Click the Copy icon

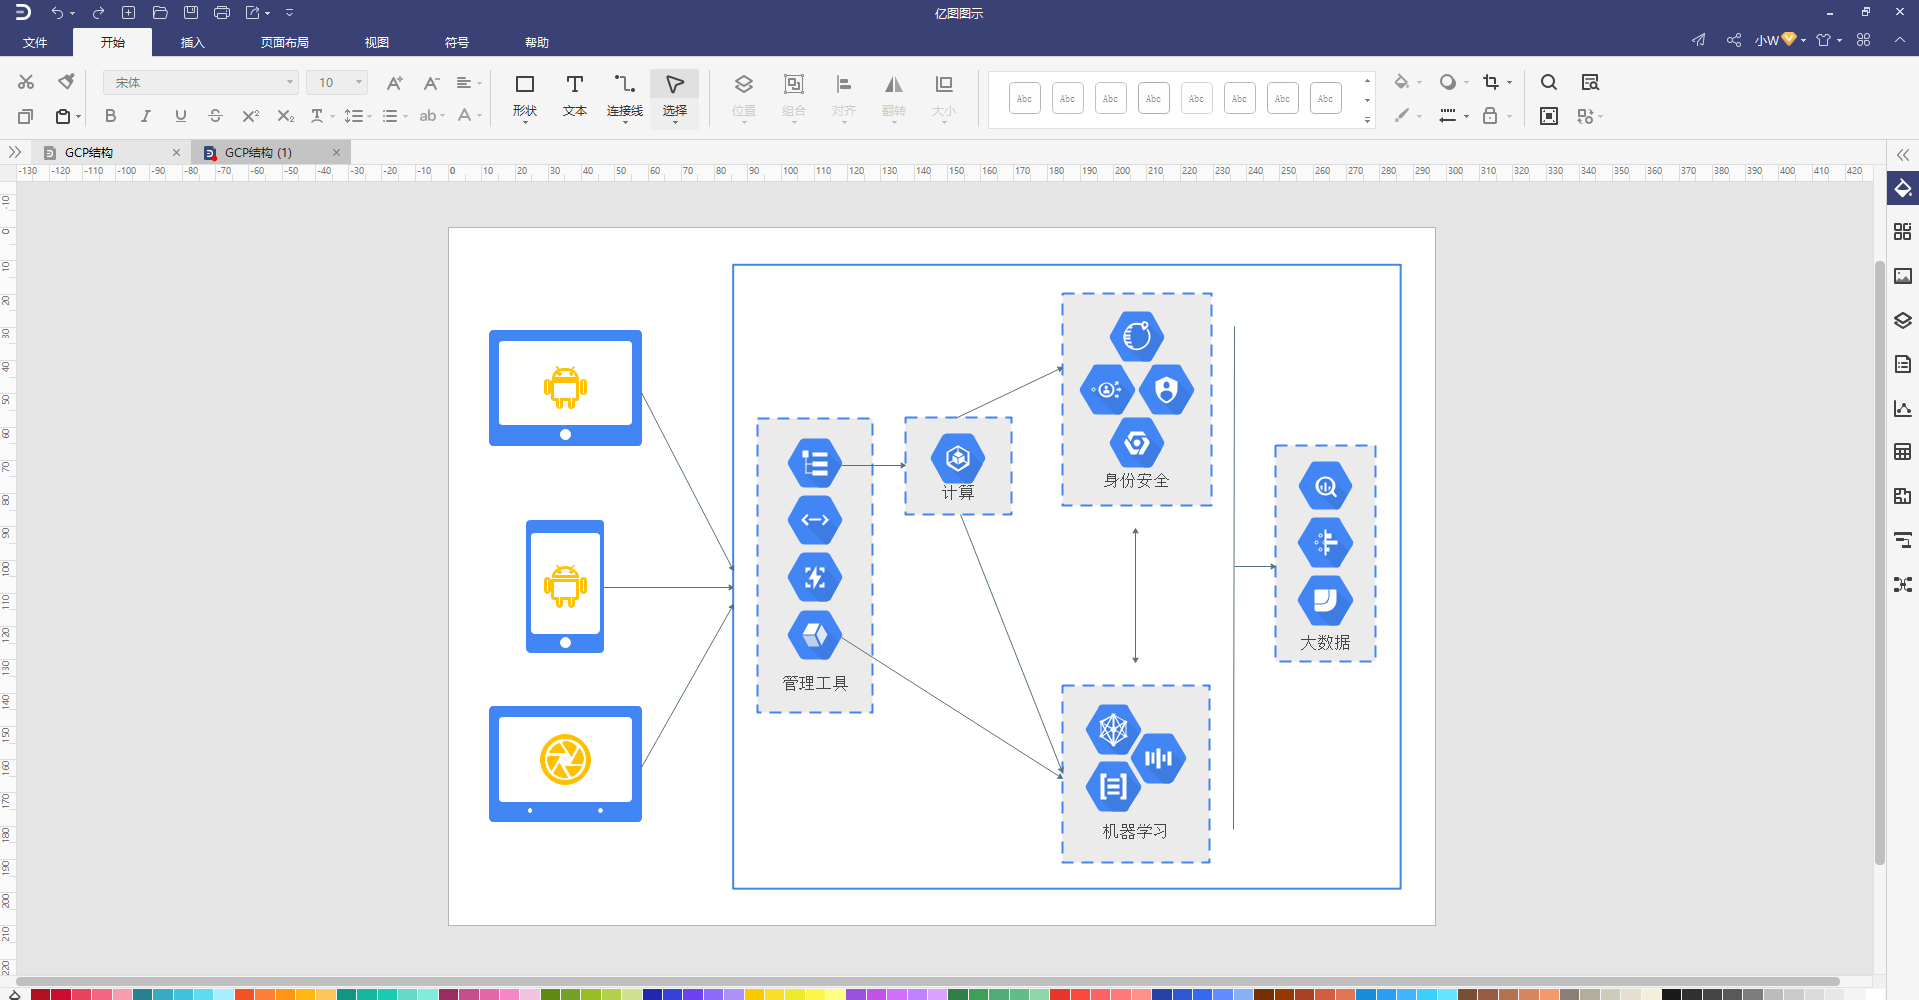[x=26, y=116]
